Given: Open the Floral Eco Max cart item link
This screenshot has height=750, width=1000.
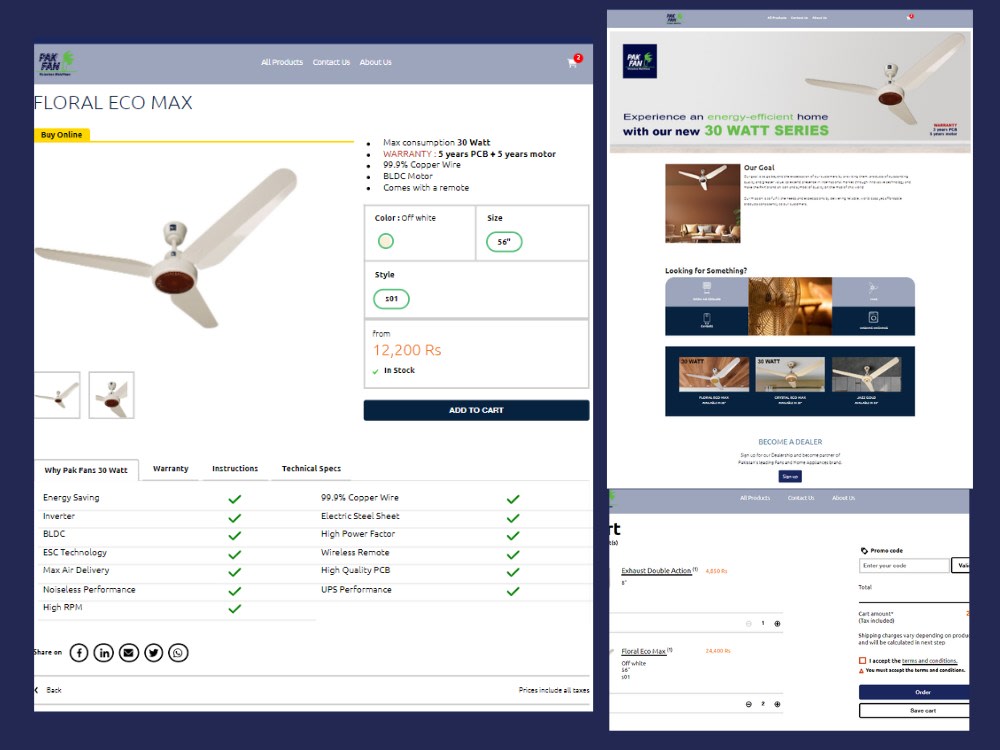Looking at the screenshot, I should 643,651.
